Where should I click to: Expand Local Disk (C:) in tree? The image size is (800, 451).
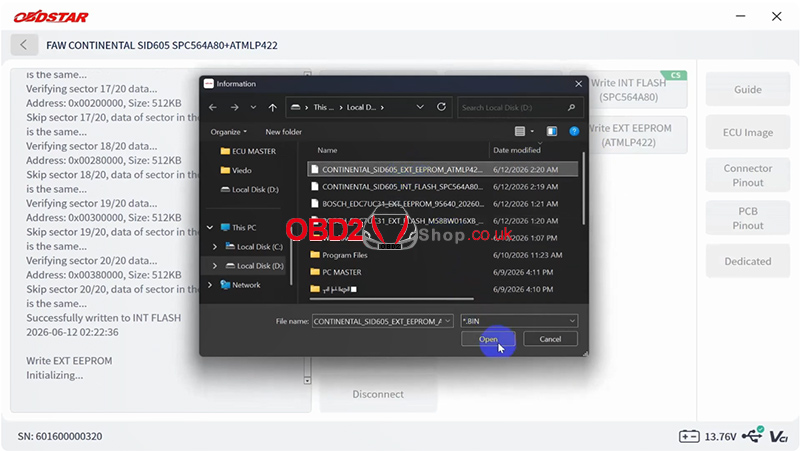click(x=215, y=246)
